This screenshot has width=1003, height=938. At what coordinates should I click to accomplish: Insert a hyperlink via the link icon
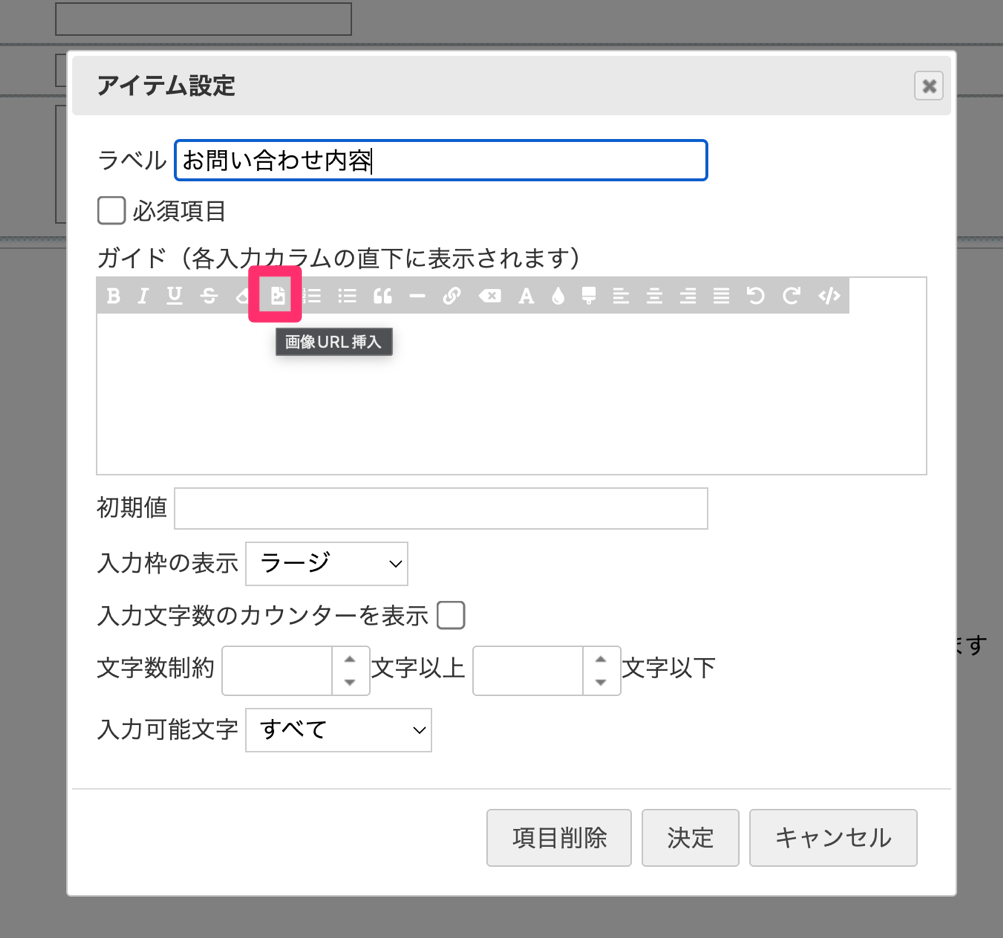pyautogui.click(x=452, y=296)
